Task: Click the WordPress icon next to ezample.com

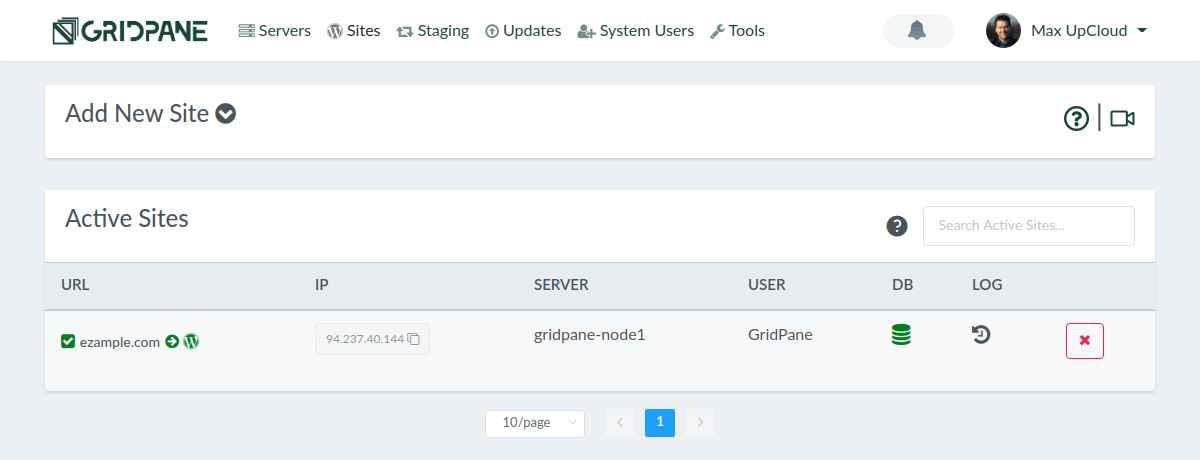Action: 192,341
